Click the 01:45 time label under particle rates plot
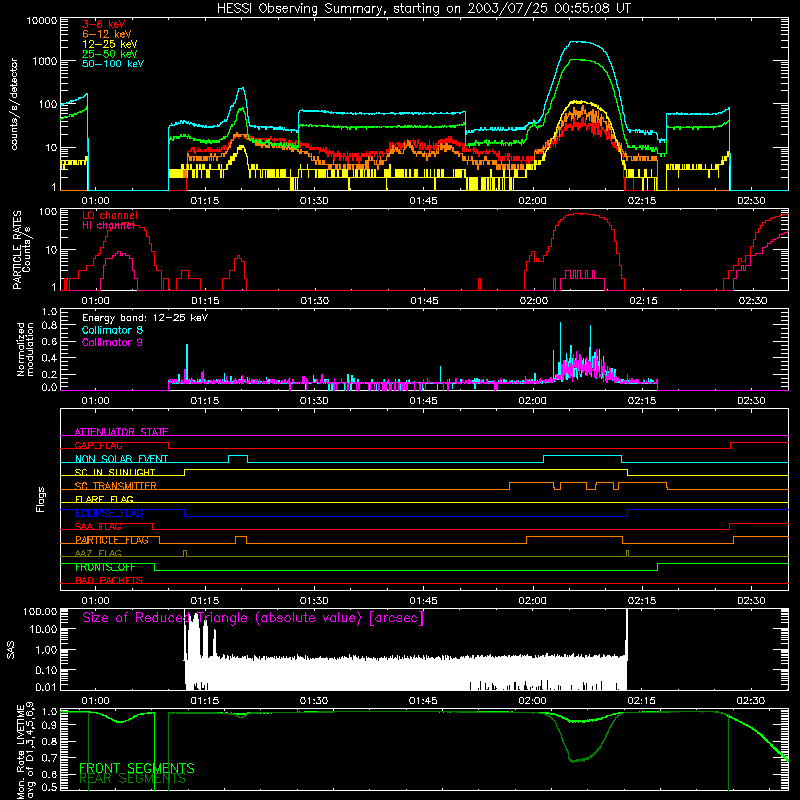 tap(424, 301)
